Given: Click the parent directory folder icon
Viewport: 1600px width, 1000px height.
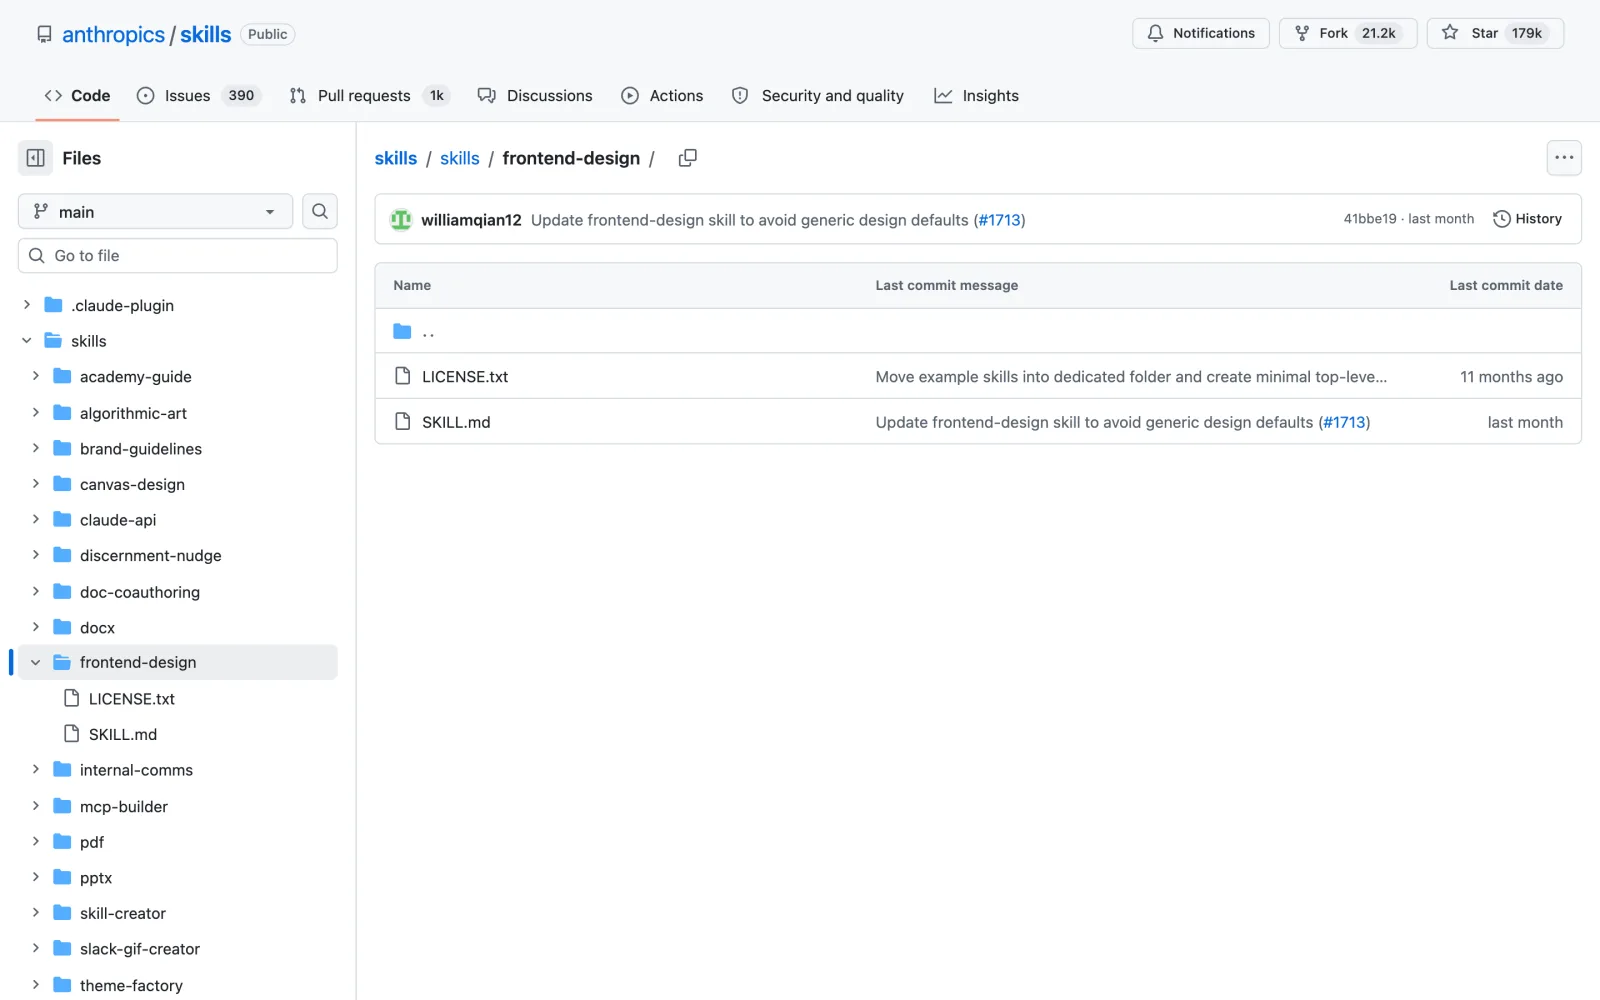Looking at the screenshot, I should click(402, 331).
